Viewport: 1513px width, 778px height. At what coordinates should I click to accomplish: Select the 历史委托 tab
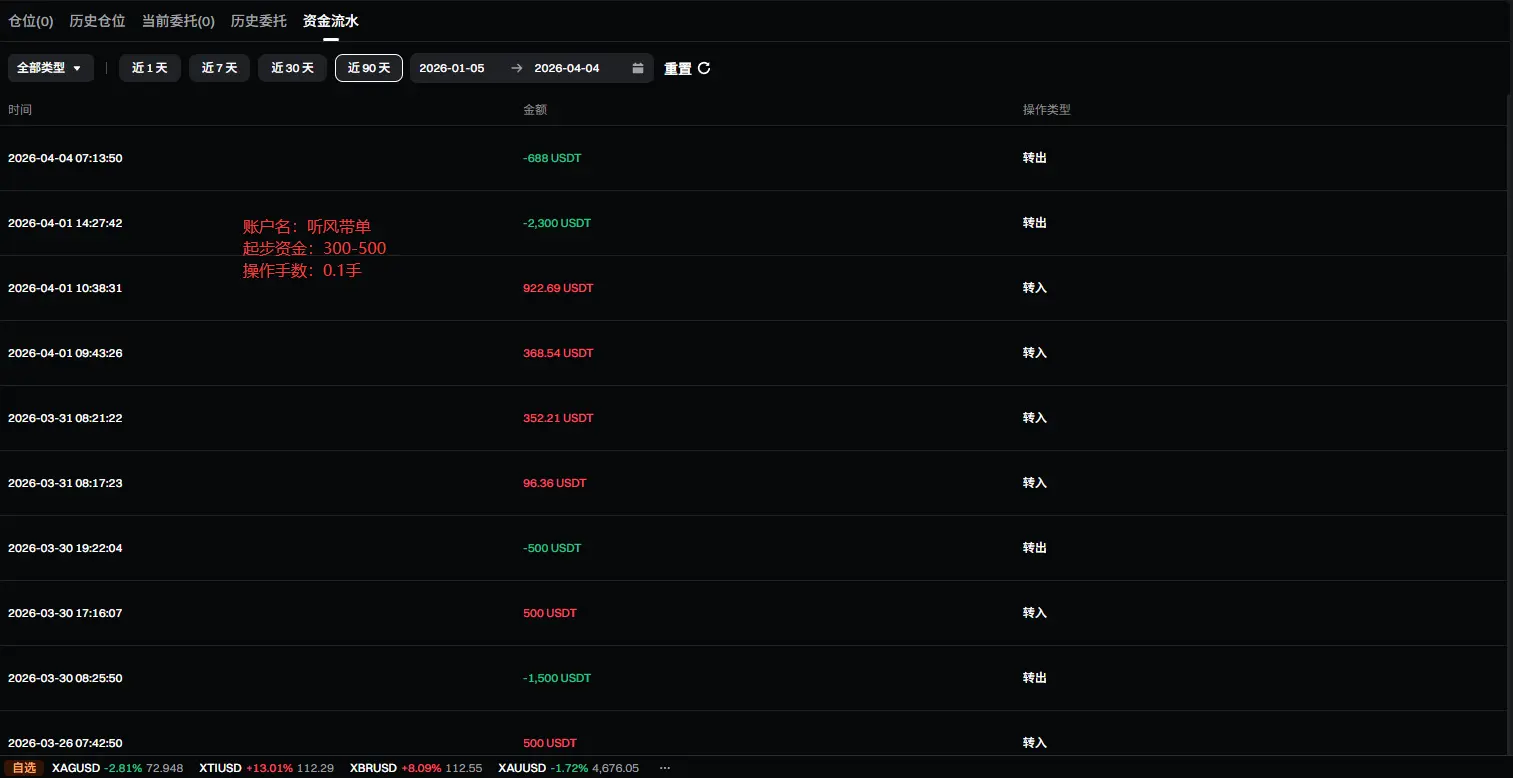[x=258, y=20]
